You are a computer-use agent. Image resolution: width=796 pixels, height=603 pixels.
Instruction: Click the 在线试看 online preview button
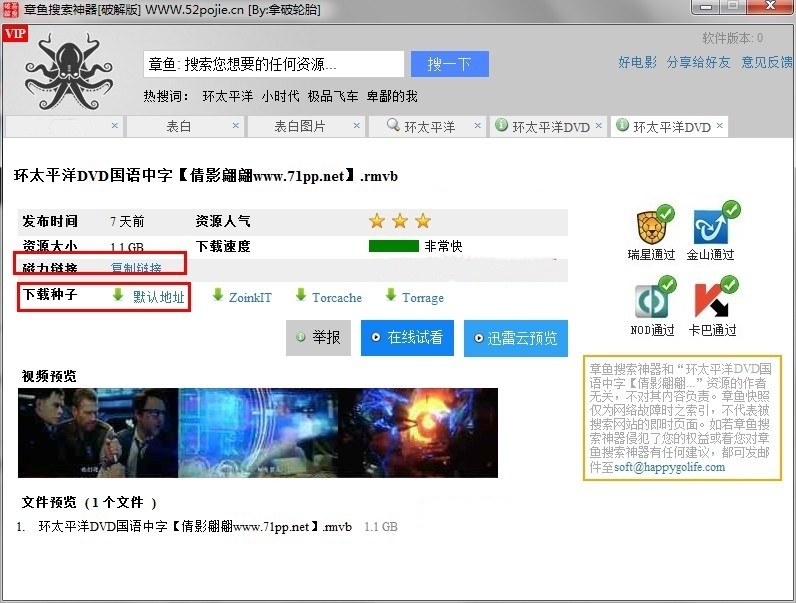click(407, 338)
